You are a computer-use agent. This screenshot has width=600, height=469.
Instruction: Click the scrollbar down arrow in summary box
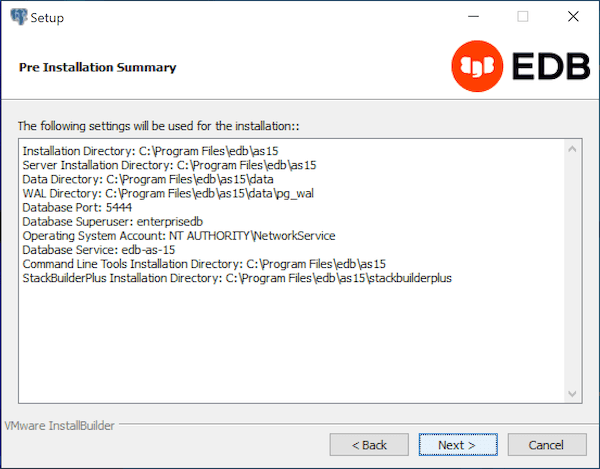[573, 394]
